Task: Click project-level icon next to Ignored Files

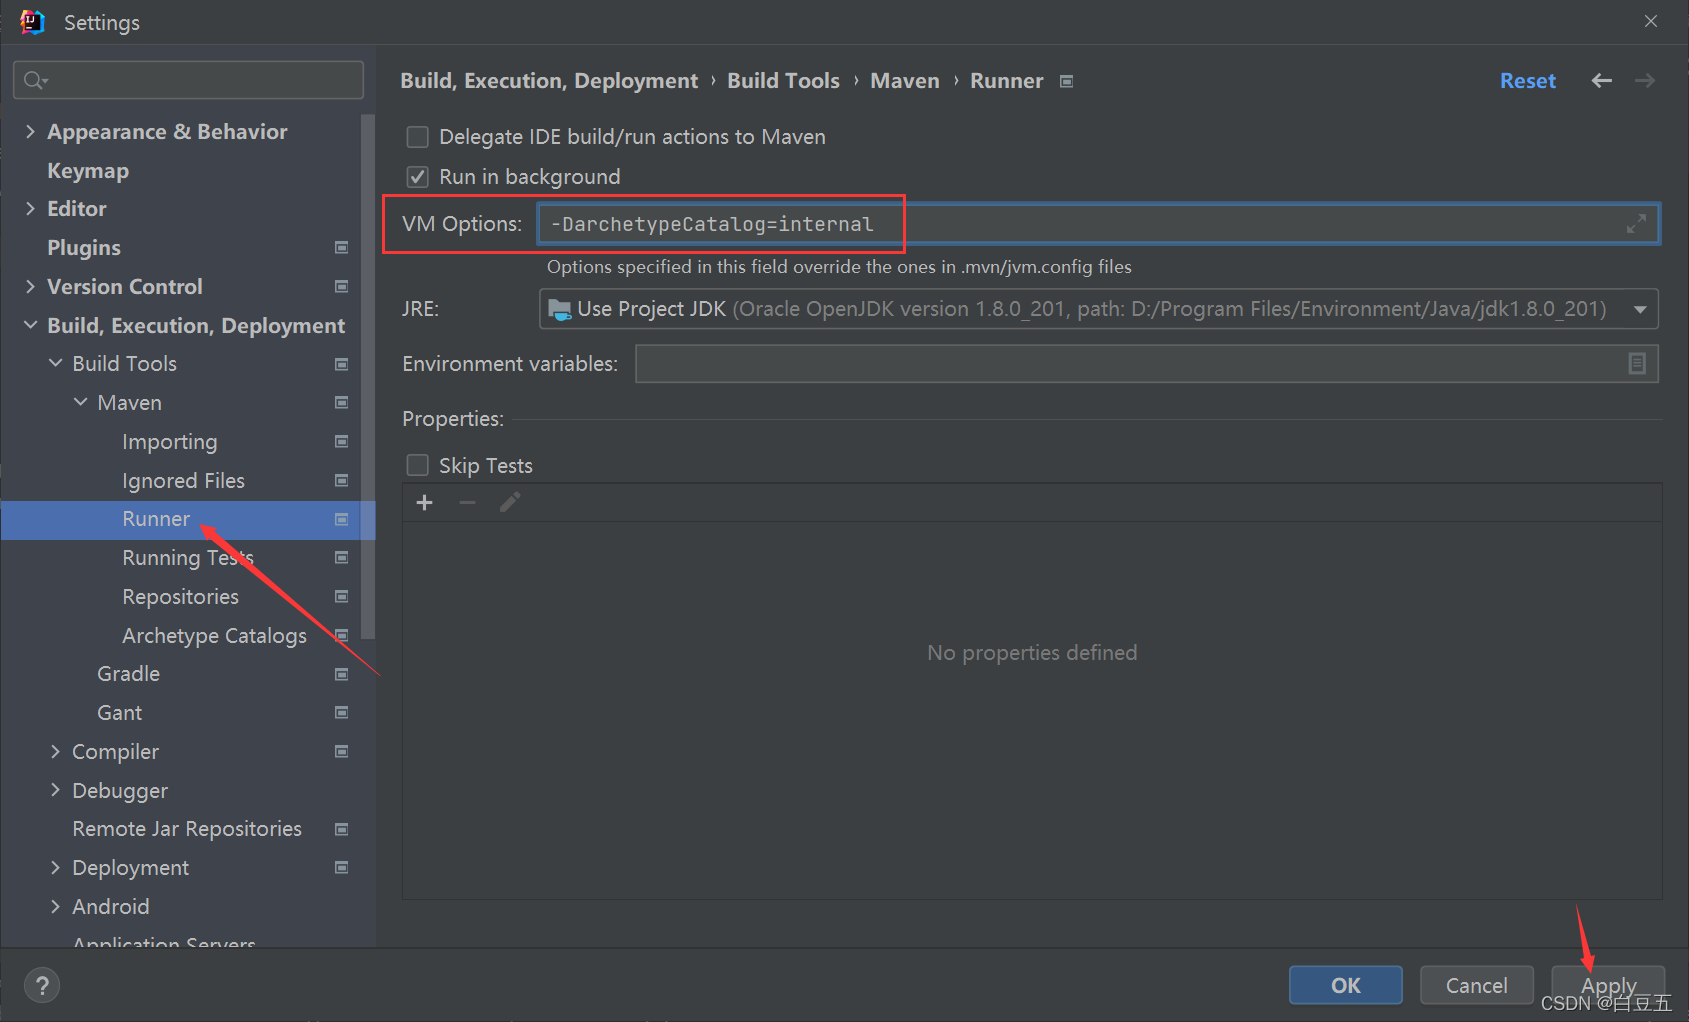Action: click(341, 480)
